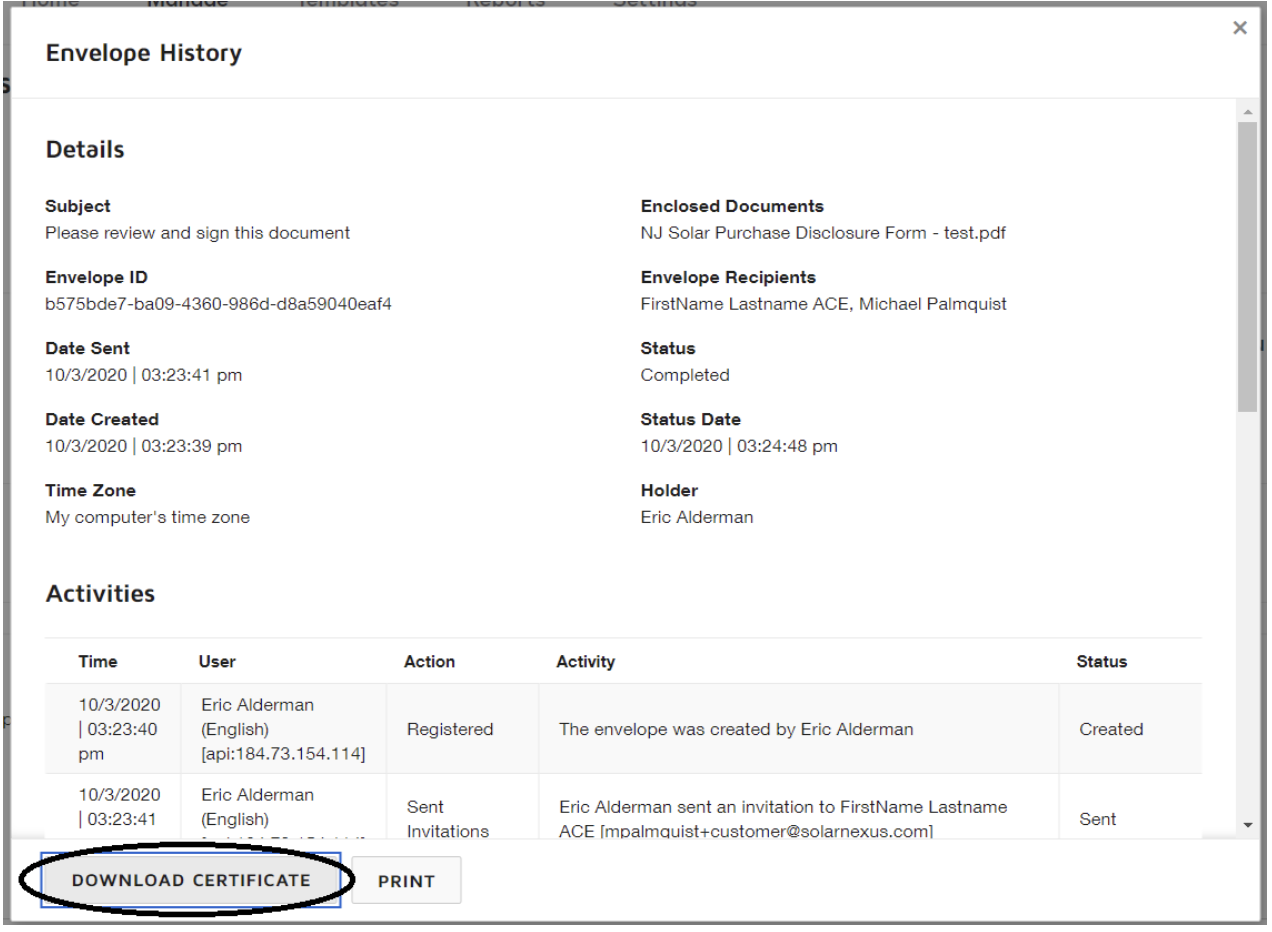Click the Status column header in Activities

[x=1101, y=662]
